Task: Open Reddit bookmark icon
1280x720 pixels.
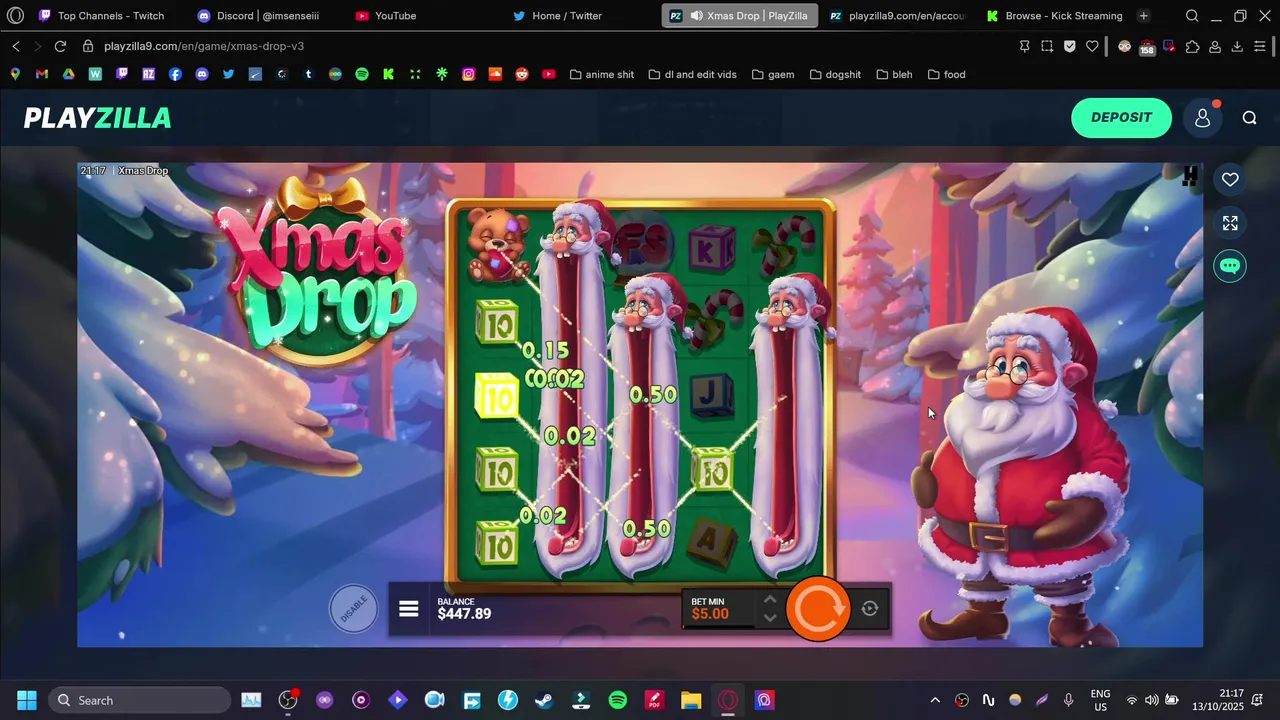Action: (522, 74)
